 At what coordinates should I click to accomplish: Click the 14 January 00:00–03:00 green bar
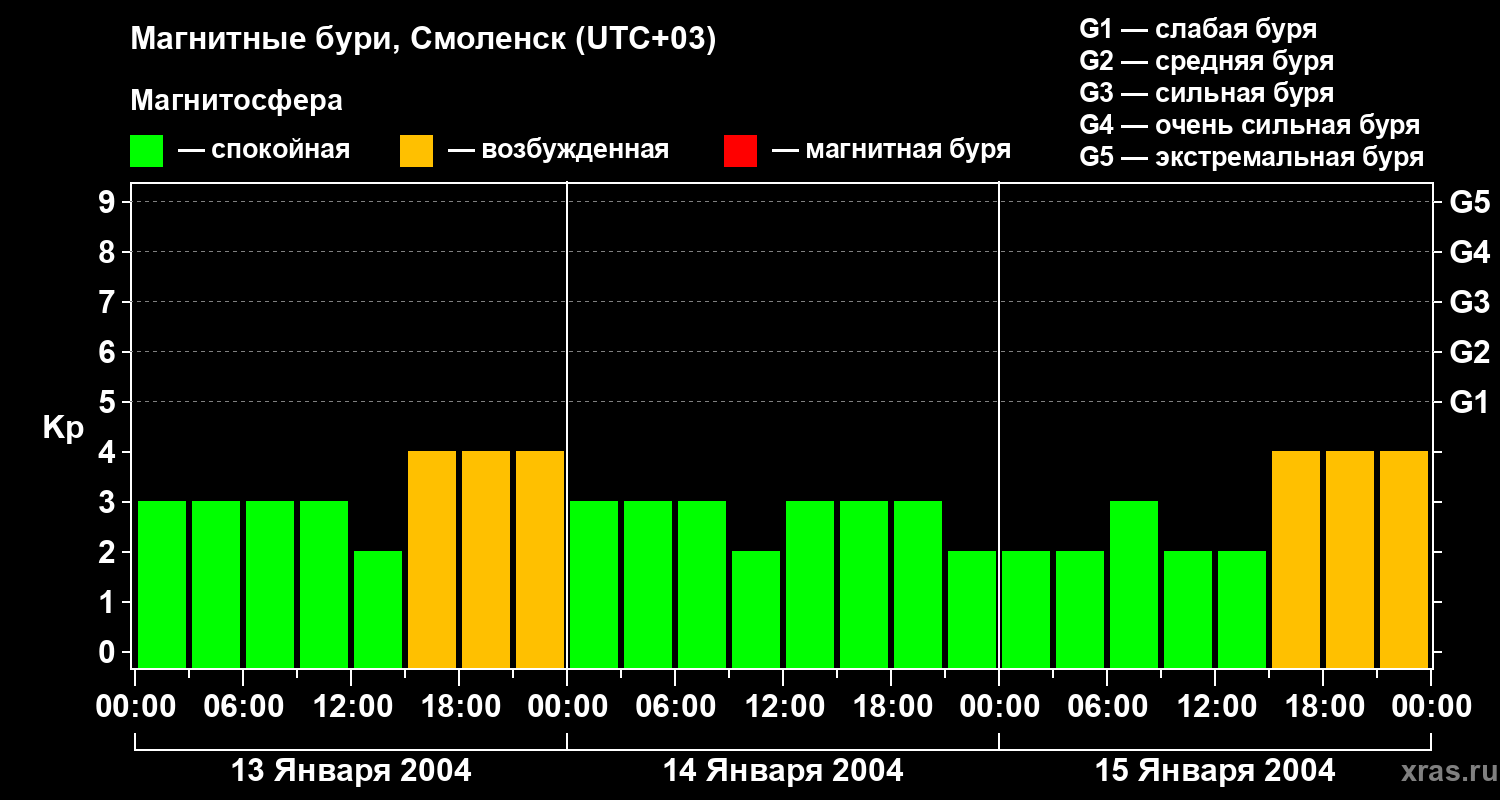(x=594, y=584)
